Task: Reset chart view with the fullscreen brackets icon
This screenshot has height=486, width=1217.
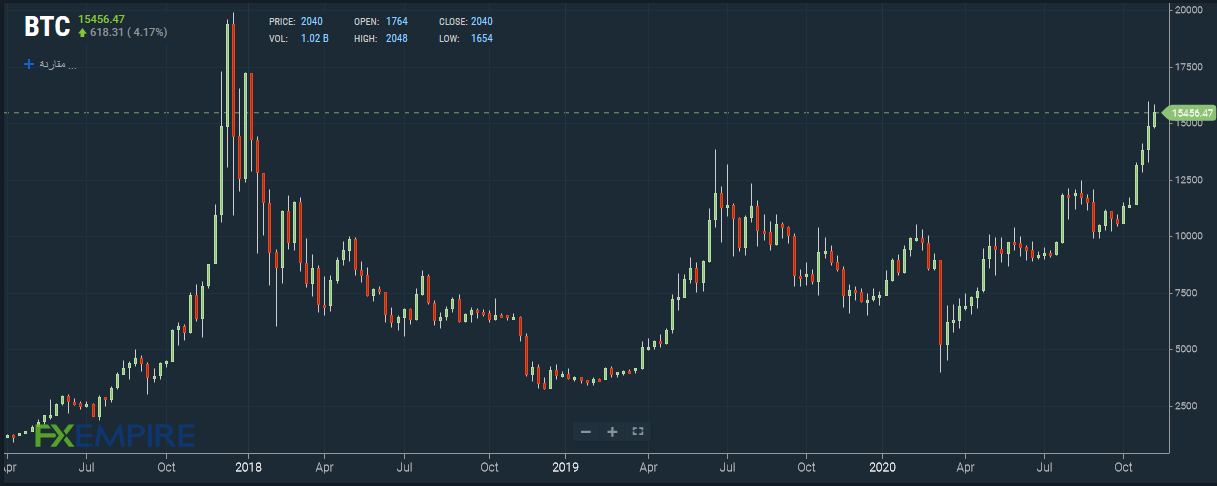Action: coord(638,432)
